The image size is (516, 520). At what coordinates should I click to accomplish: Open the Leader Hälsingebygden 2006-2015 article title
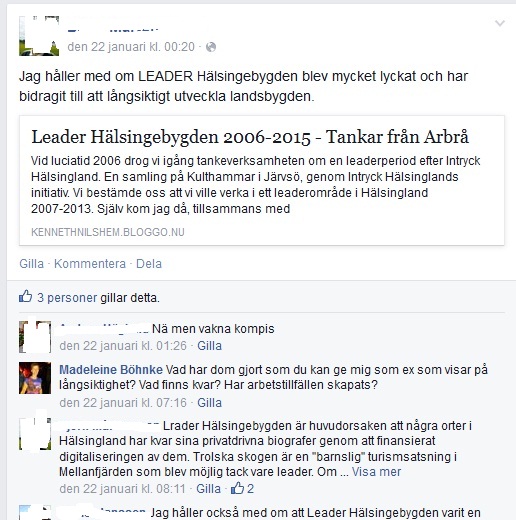(250, 137)
